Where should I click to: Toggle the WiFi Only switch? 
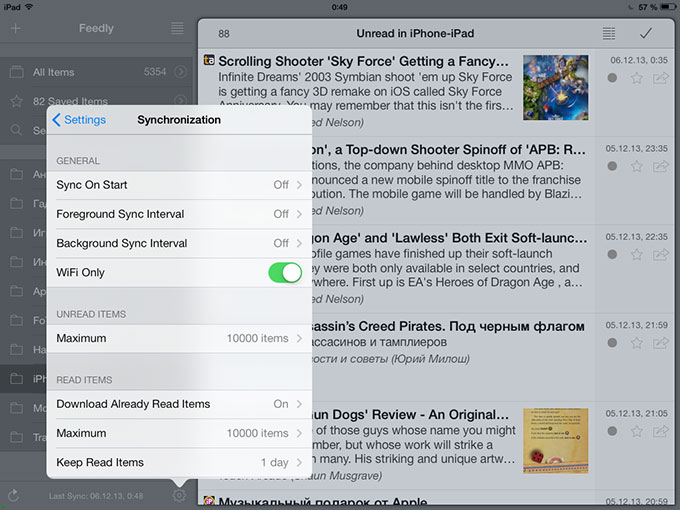coord(285,273)
